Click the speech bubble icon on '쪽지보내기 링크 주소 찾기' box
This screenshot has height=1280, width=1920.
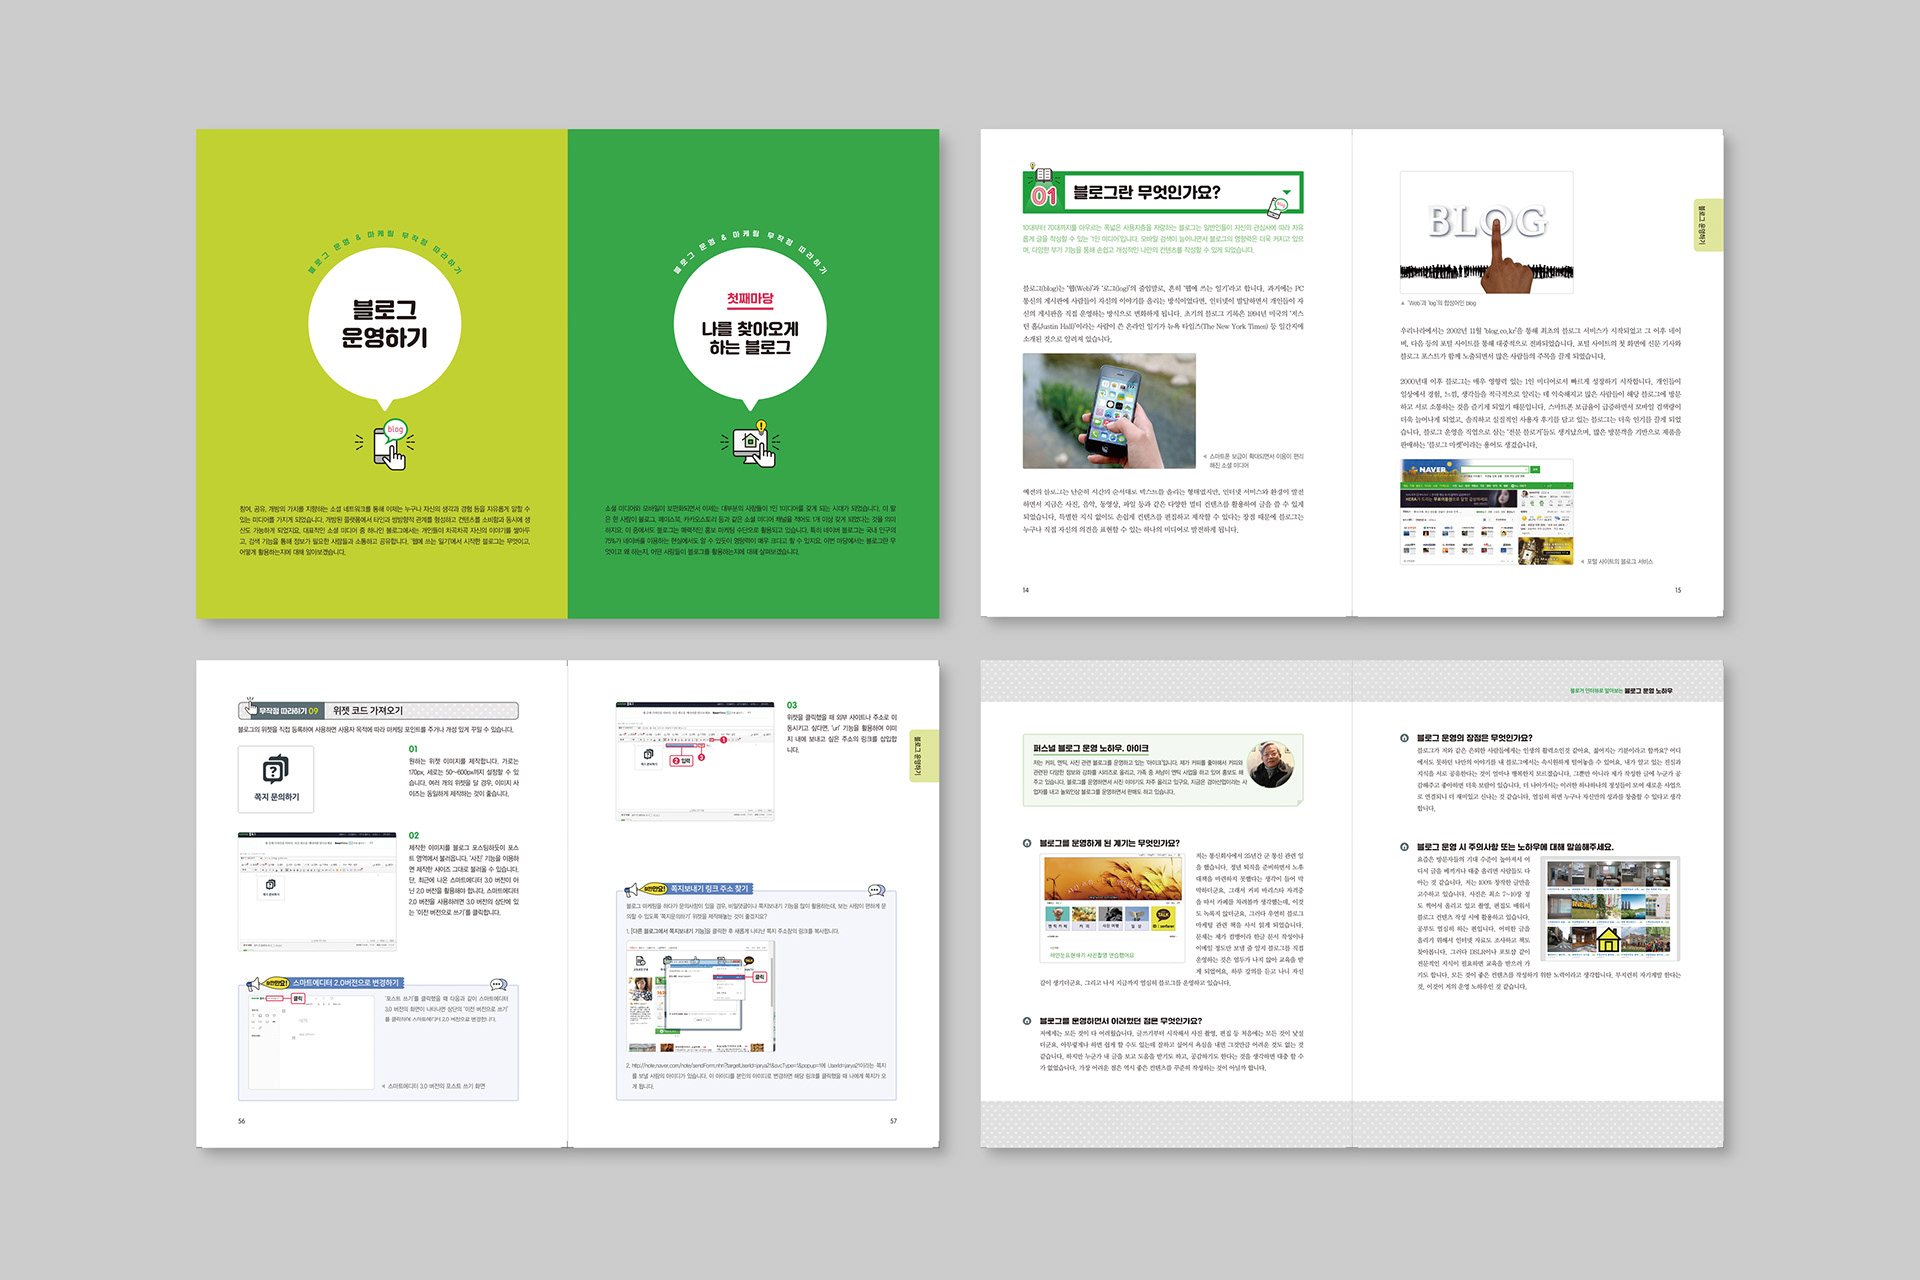click(876, 890)
